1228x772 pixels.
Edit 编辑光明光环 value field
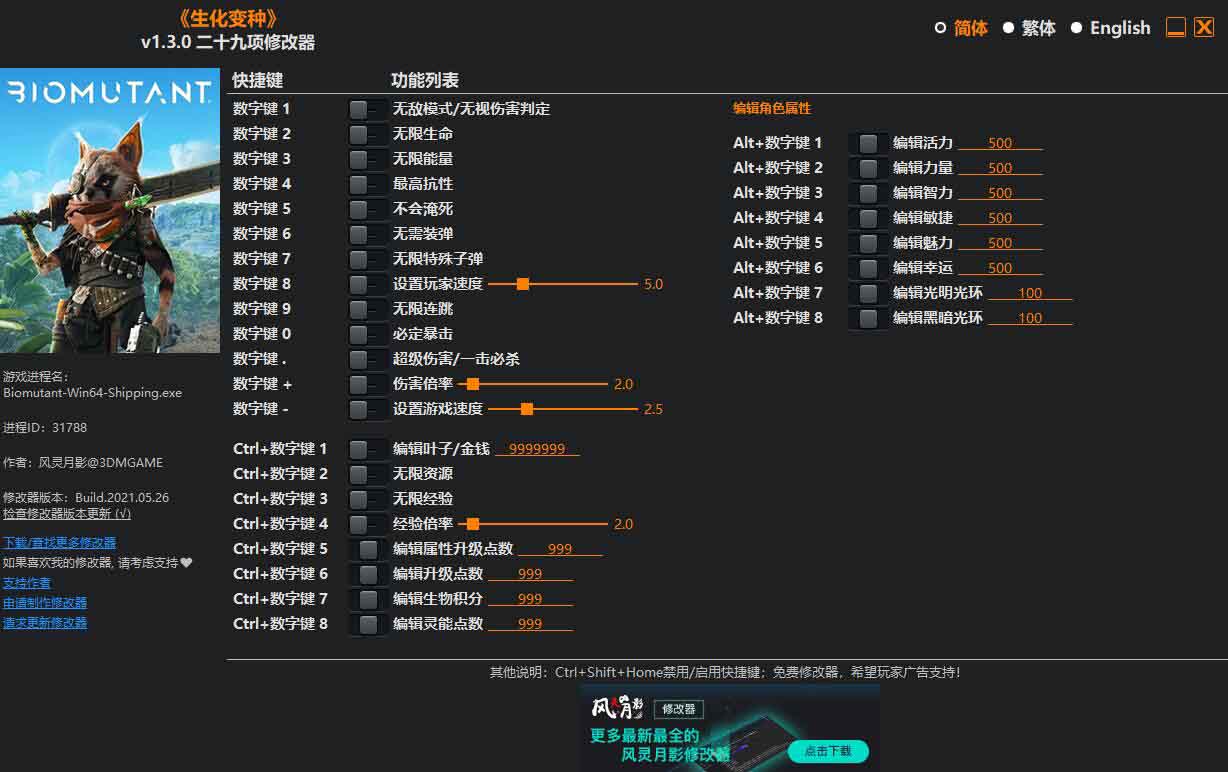[x=1030, y=293]
